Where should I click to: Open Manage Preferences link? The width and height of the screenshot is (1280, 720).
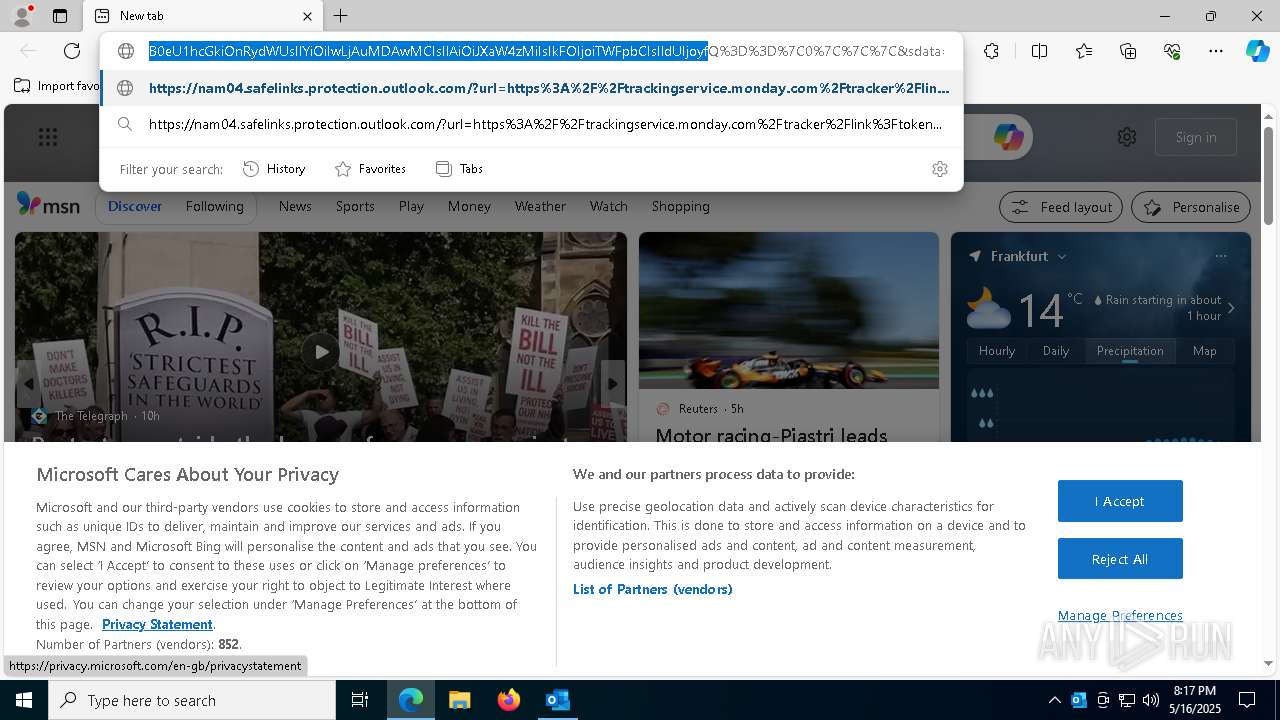(x=1120, y=615)
